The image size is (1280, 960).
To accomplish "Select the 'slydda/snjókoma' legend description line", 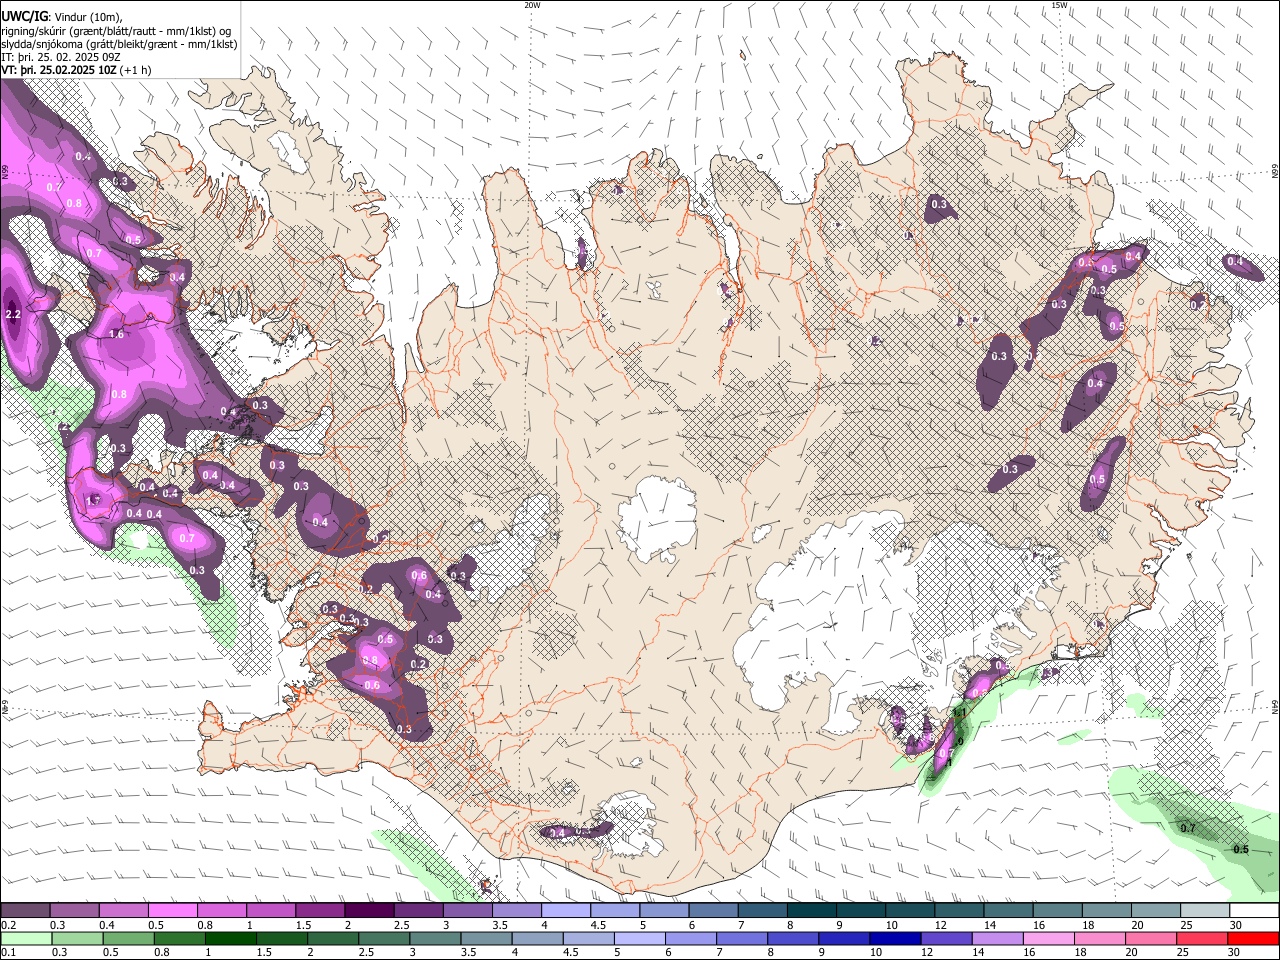I will [119, 44].
